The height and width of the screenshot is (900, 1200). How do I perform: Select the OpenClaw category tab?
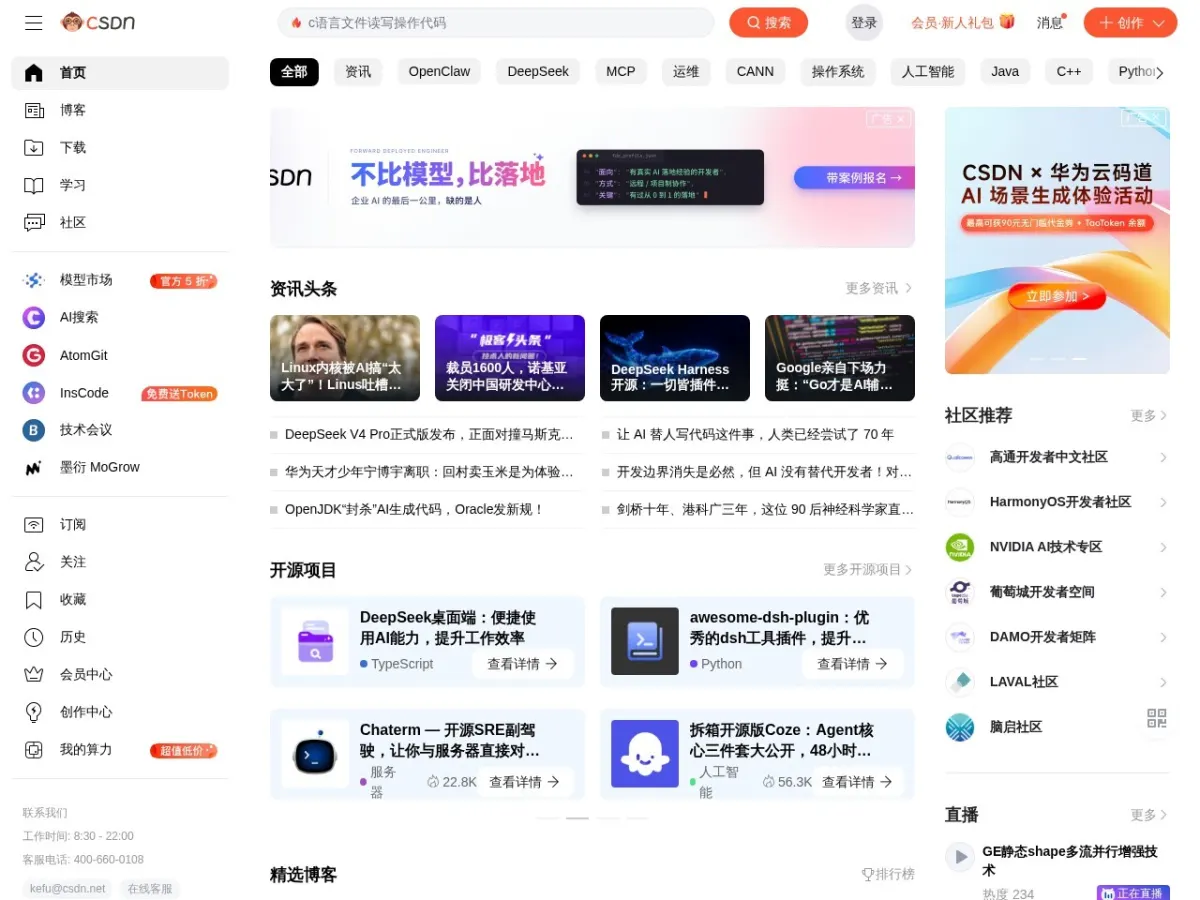tap(439, 71)
